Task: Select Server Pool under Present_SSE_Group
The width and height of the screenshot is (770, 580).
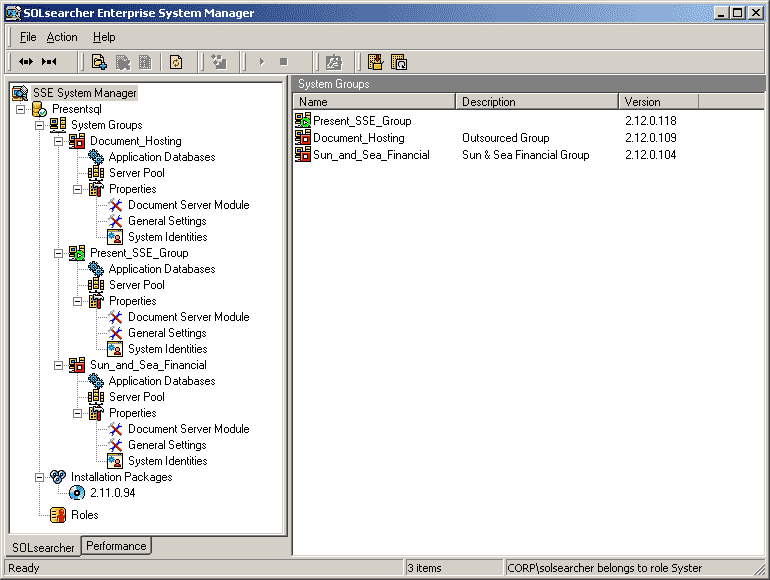Action: pyautogui.click(x=137, y=285)
